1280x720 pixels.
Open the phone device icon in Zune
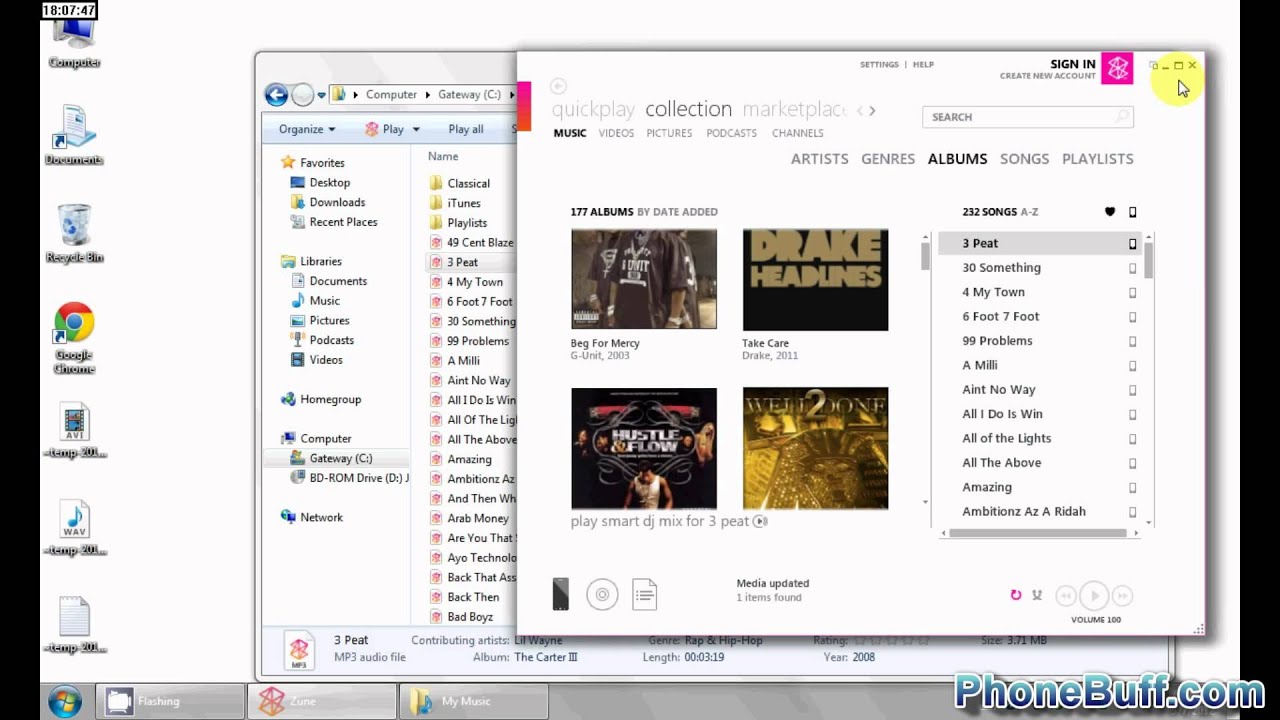click(560, 594)
